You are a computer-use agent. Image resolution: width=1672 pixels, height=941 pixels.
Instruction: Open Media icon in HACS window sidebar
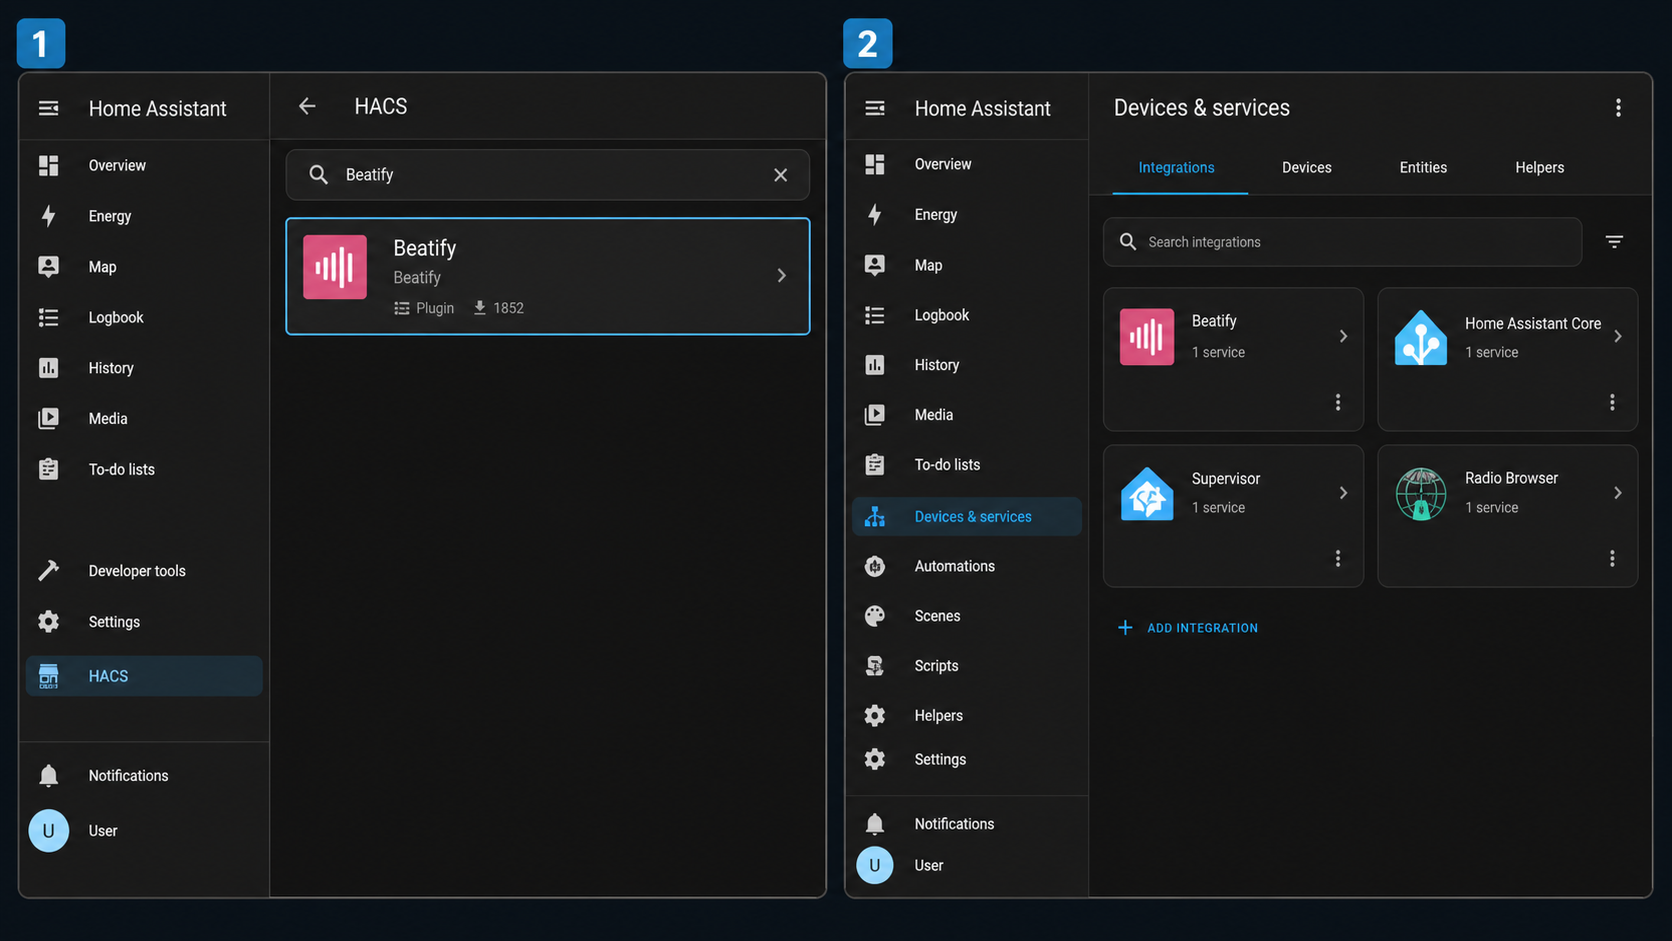pyautogui.click(x=48, y=418)
